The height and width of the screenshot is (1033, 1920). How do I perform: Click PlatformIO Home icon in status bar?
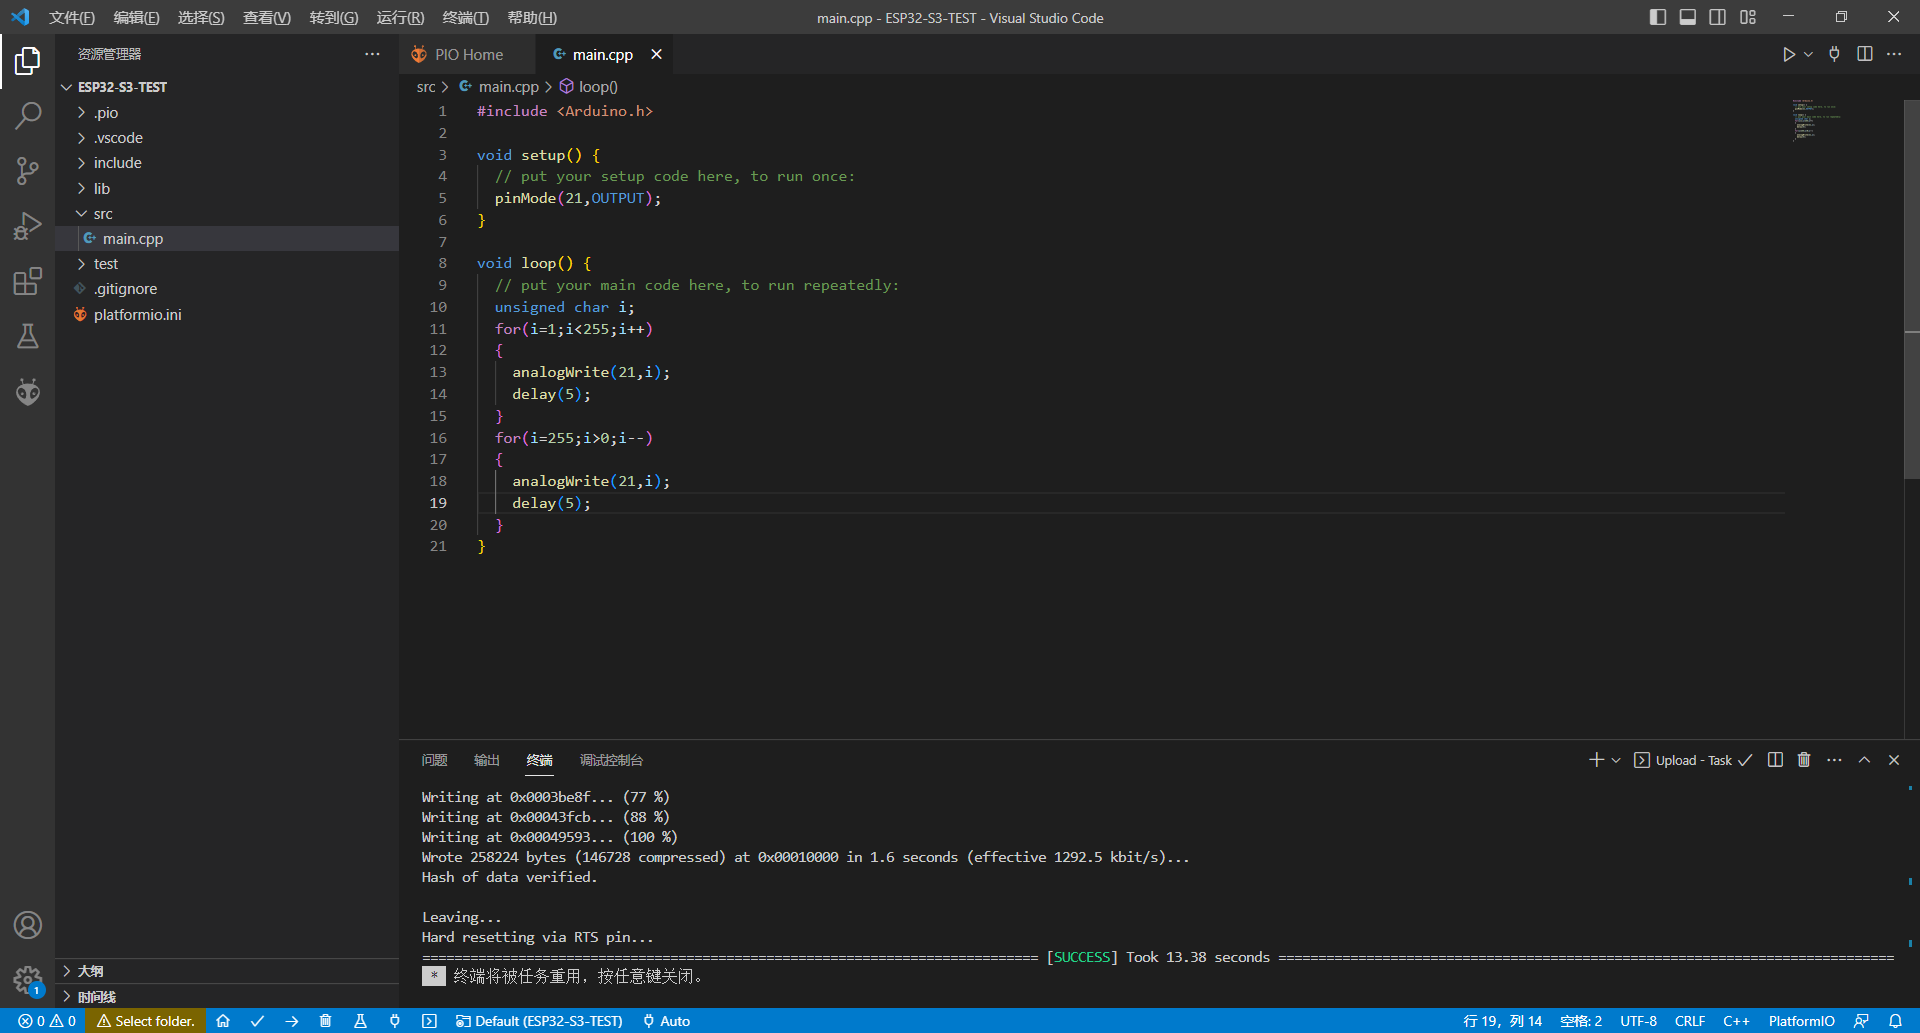pos(223,1021)
